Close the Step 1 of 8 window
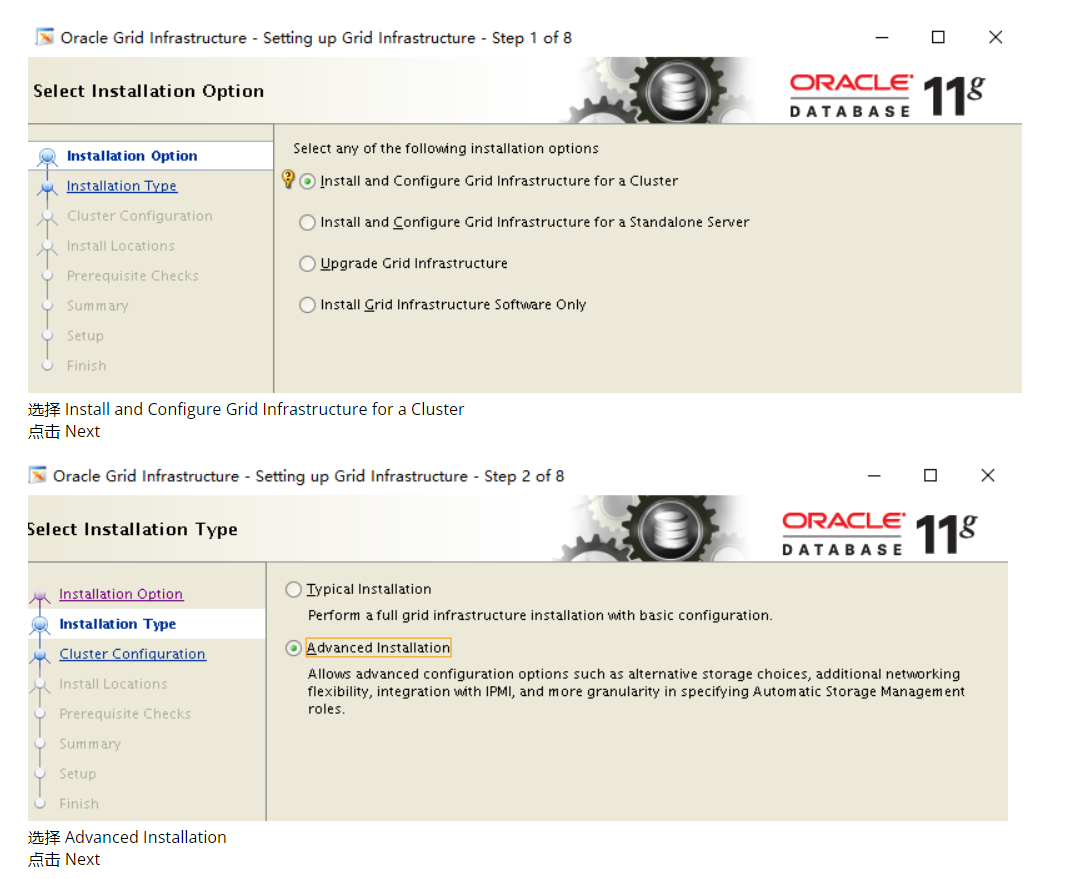Image resolution: width=1070 pixels, height=879 pixels. tap(996, 37)
